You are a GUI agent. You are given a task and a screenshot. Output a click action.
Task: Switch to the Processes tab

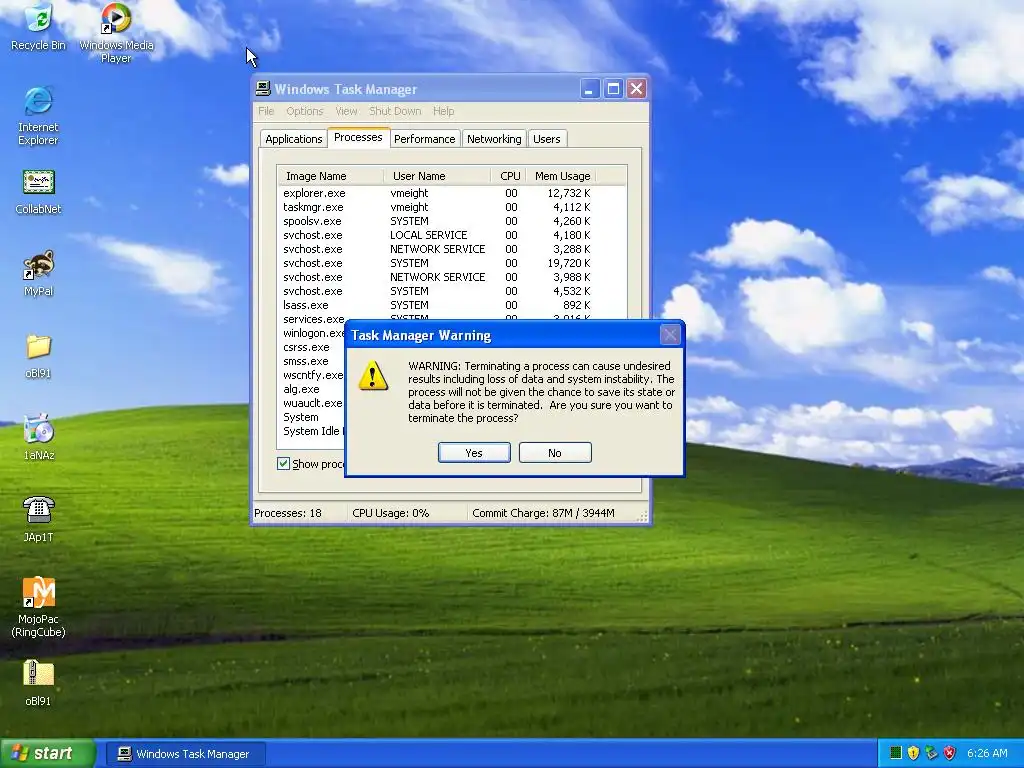358,137
